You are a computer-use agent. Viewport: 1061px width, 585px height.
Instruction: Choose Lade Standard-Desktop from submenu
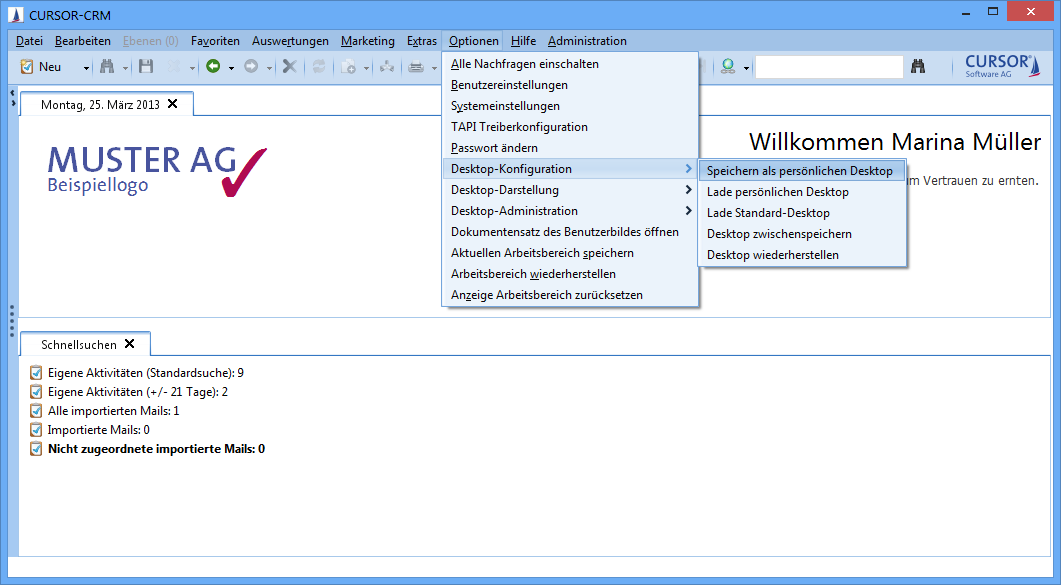click(x=768, y=213)
